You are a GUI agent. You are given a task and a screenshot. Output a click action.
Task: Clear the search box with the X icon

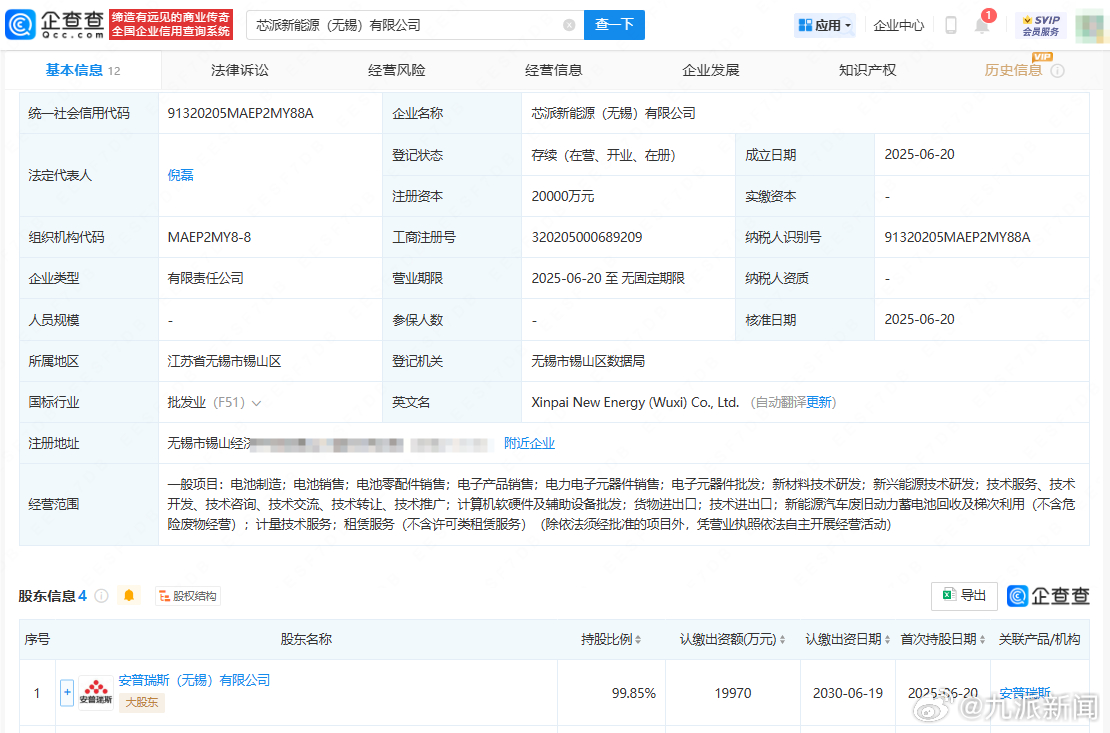tap(568, 25)
